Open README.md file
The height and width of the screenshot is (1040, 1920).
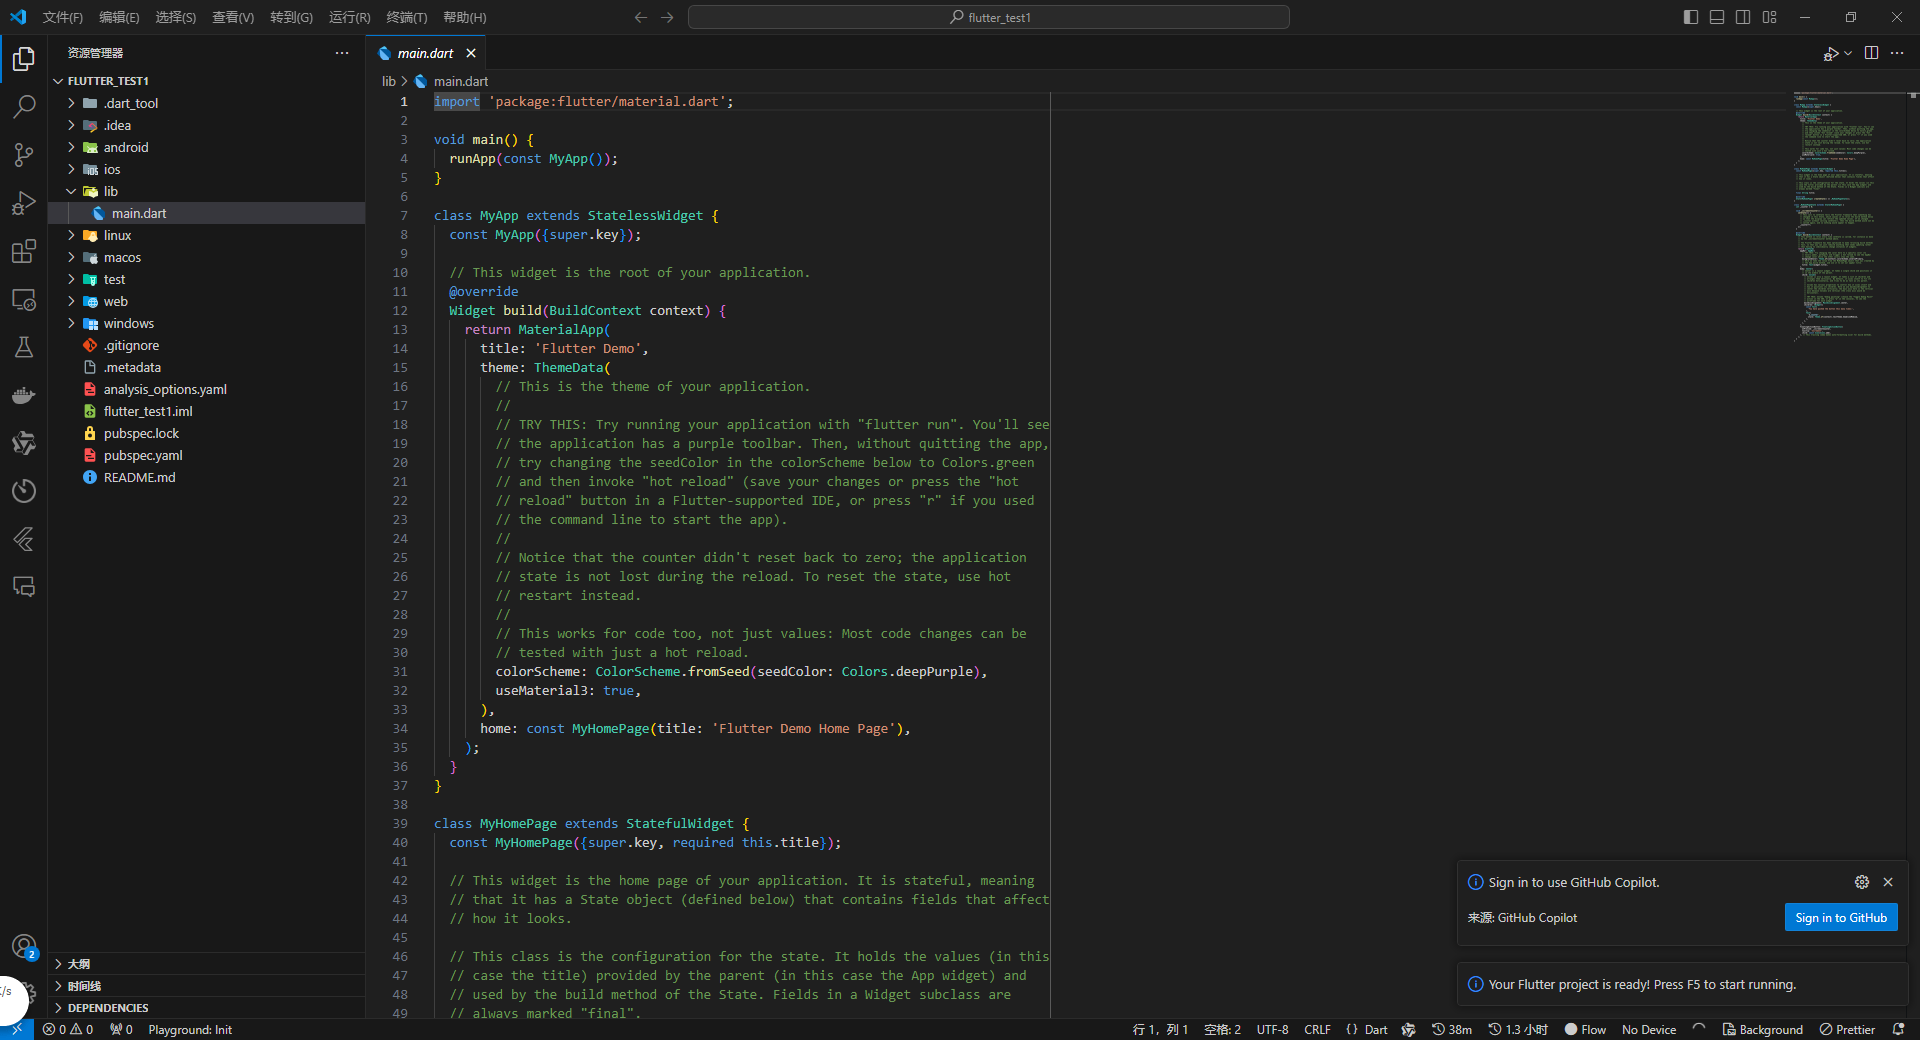coord(206,477)
